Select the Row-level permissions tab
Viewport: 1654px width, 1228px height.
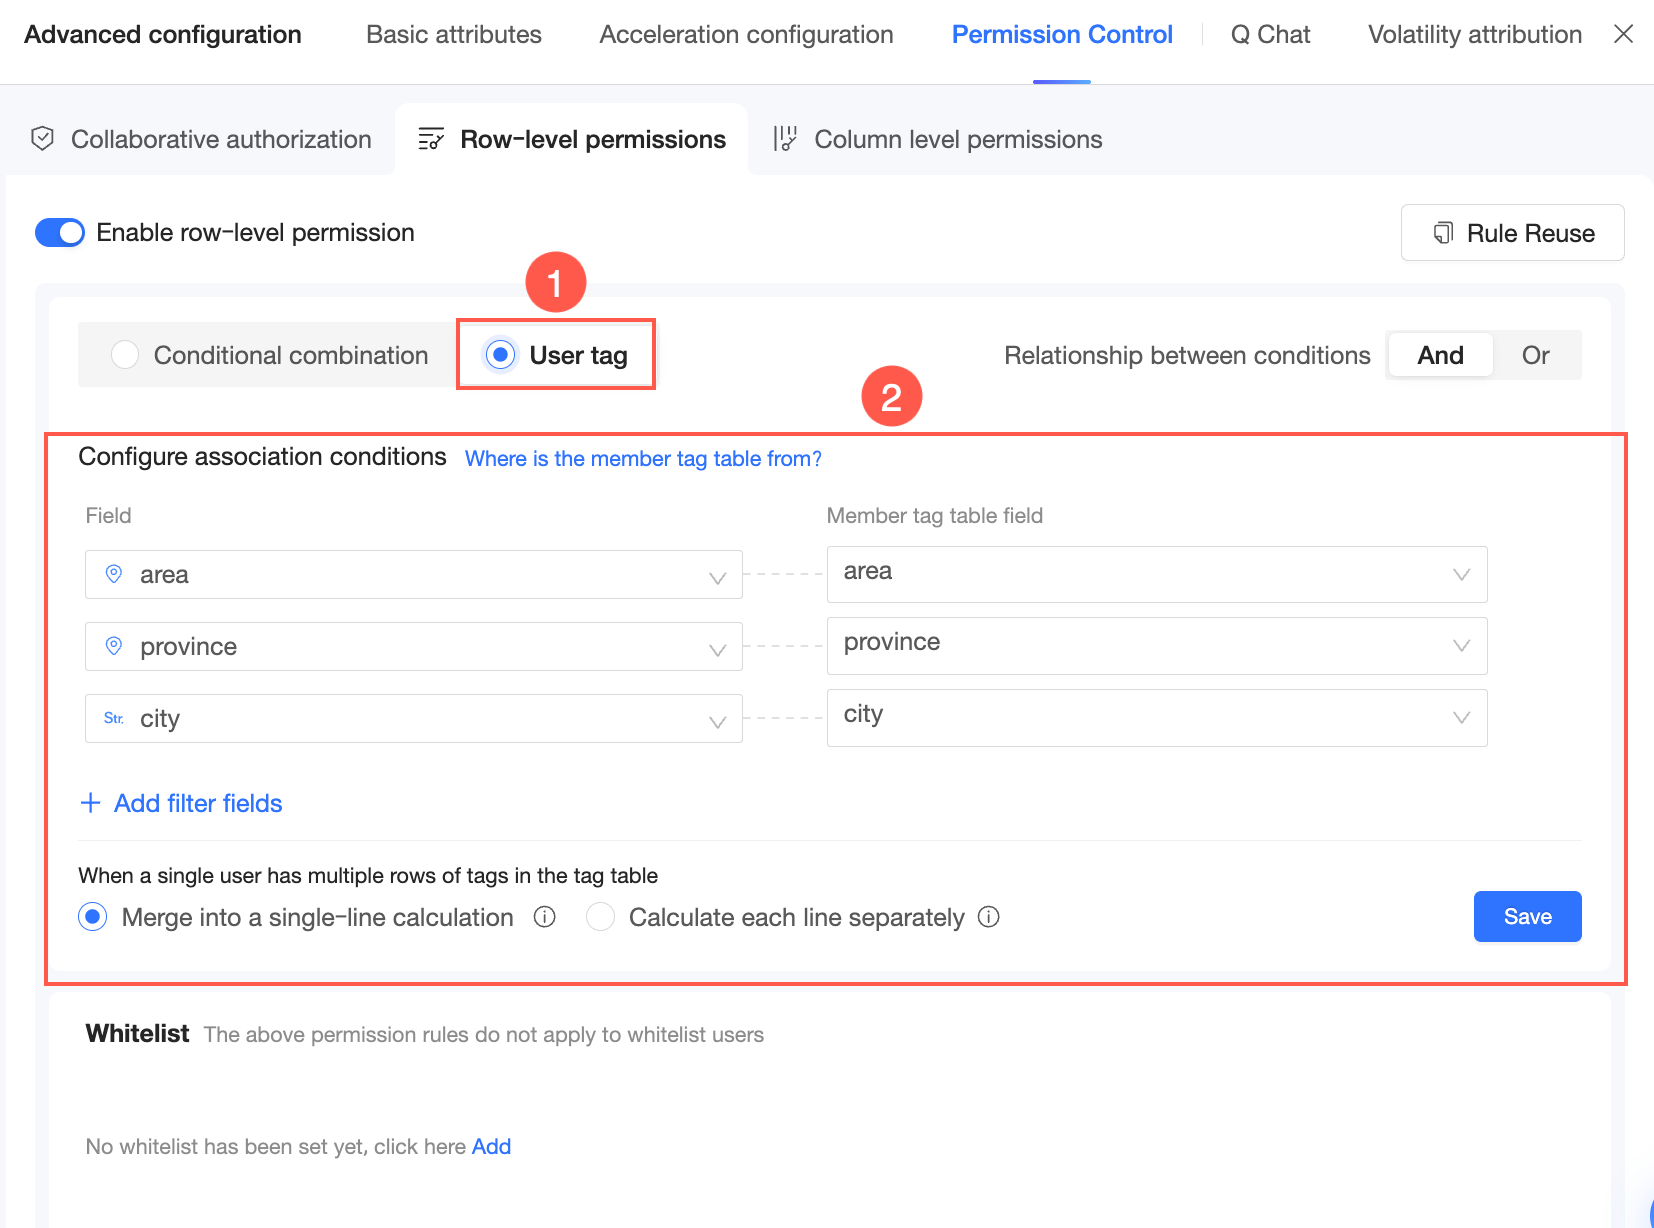(x=572, y=139)
